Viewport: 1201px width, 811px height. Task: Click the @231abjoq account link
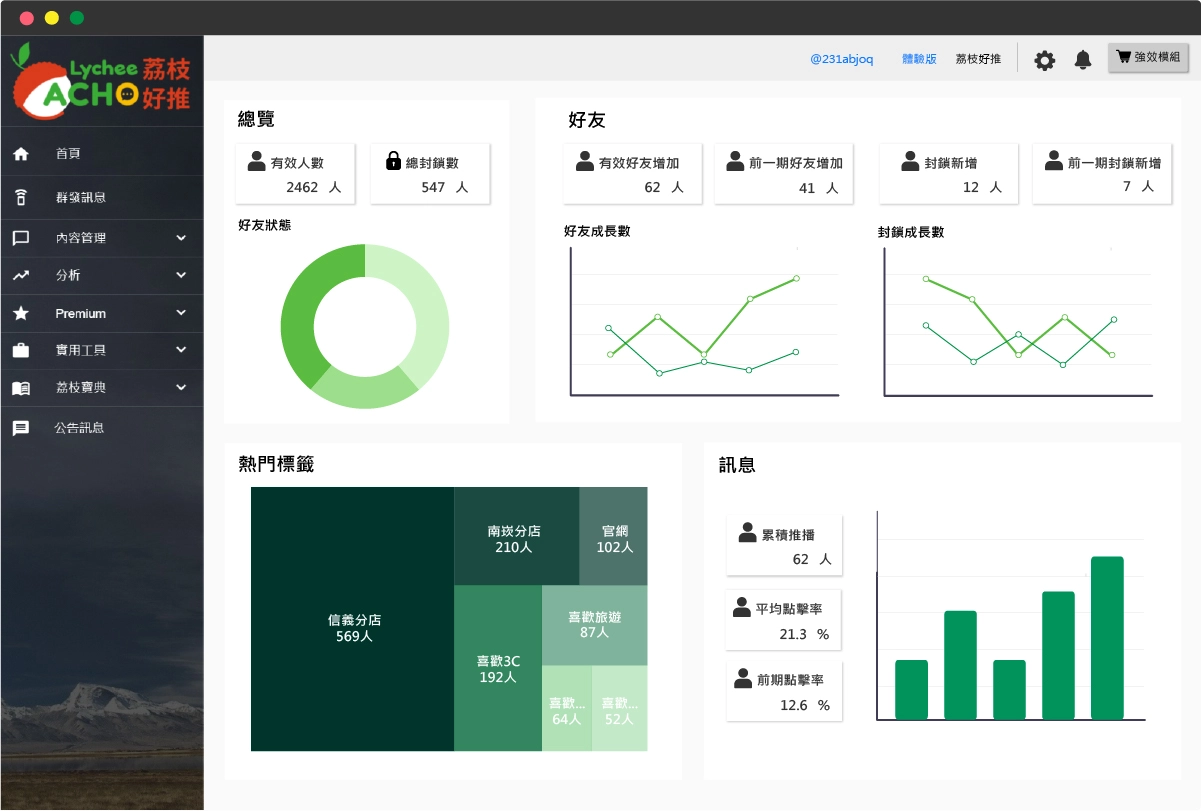(x=841, y=59)
